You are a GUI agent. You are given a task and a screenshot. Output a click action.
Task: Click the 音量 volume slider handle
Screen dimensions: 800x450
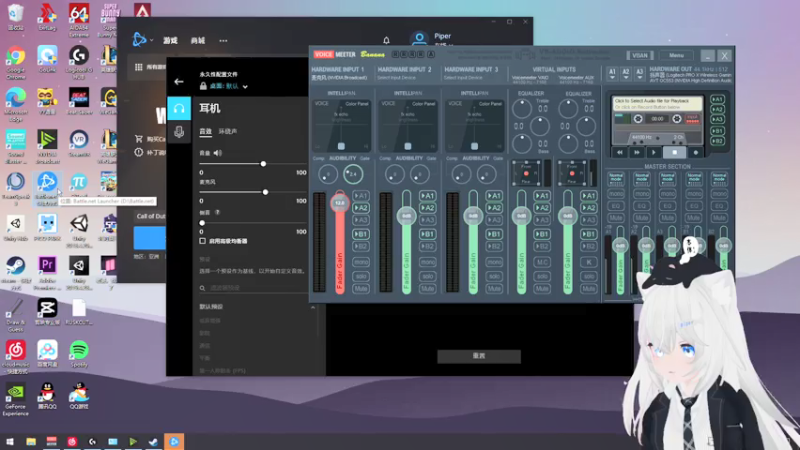pos(263,164)
